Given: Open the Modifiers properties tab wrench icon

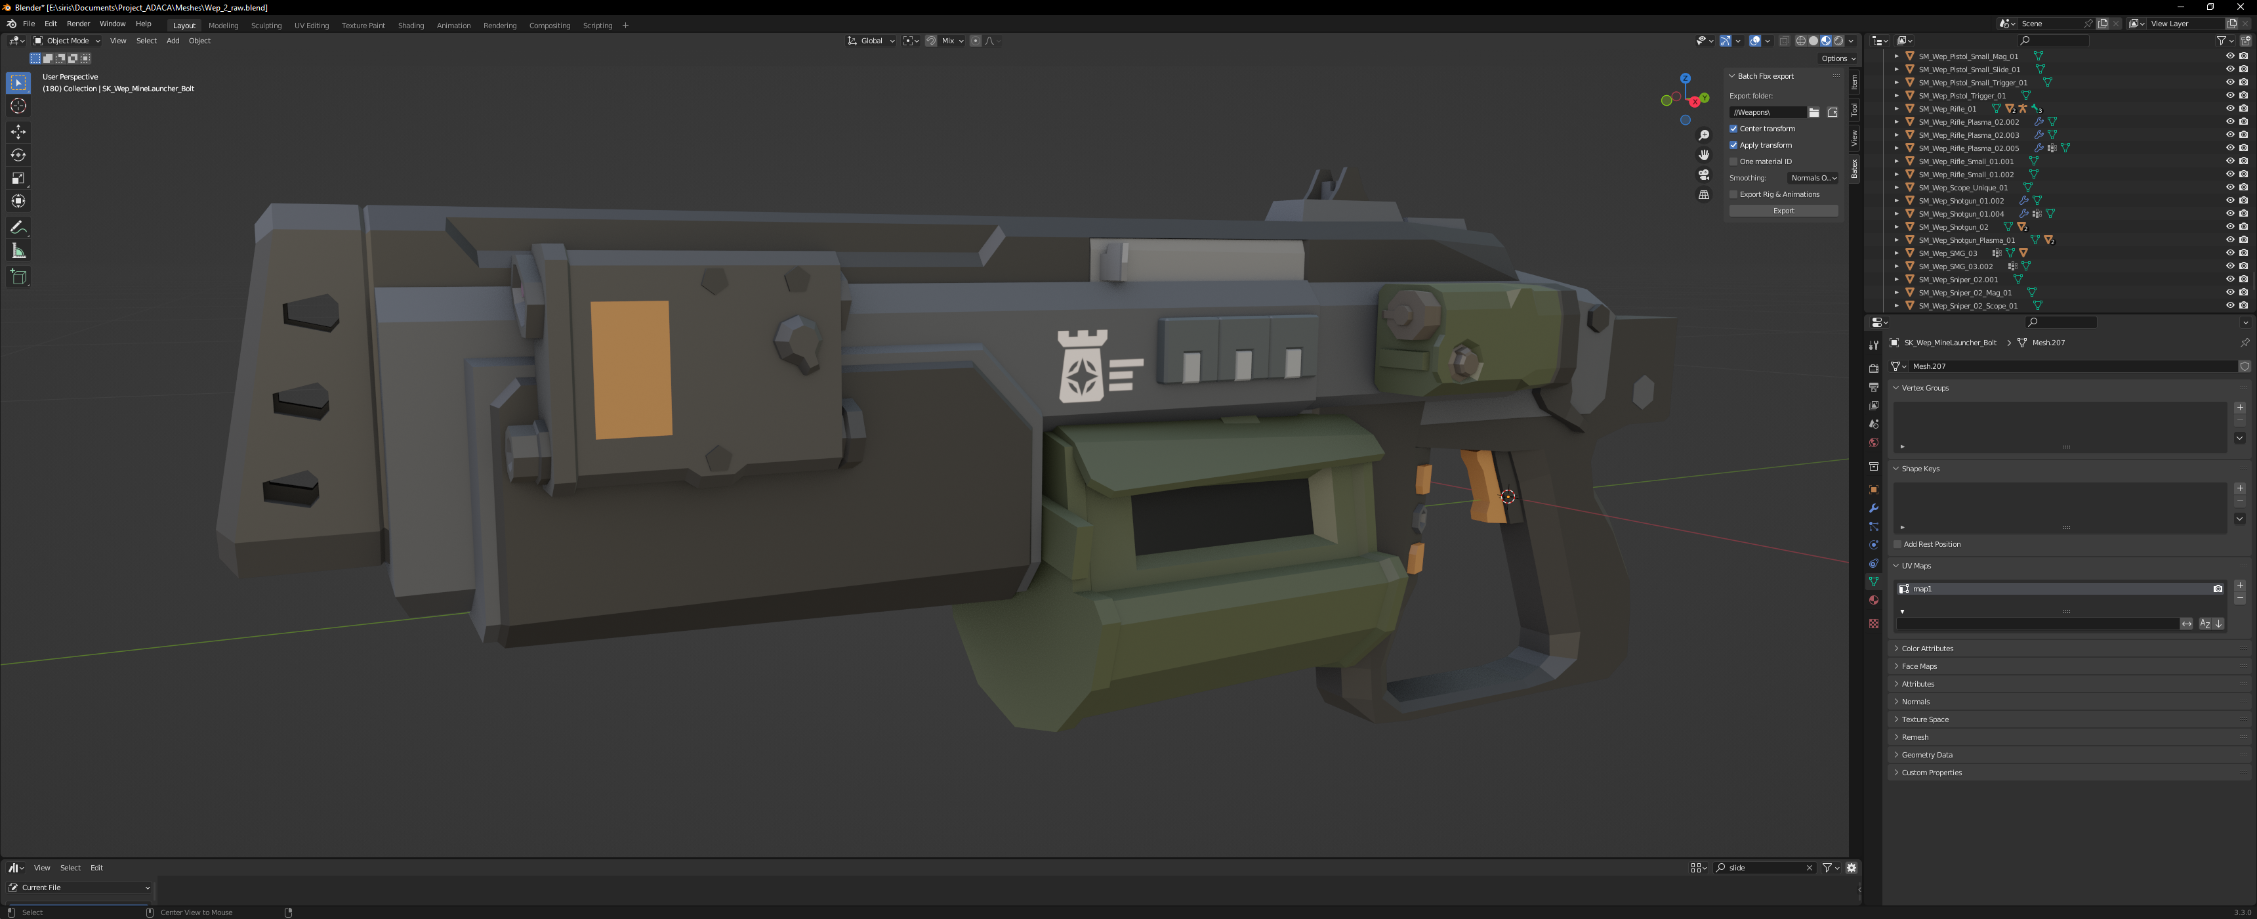Looking at the screenshot, I should pyautogui.click(x=1873, y=508).
